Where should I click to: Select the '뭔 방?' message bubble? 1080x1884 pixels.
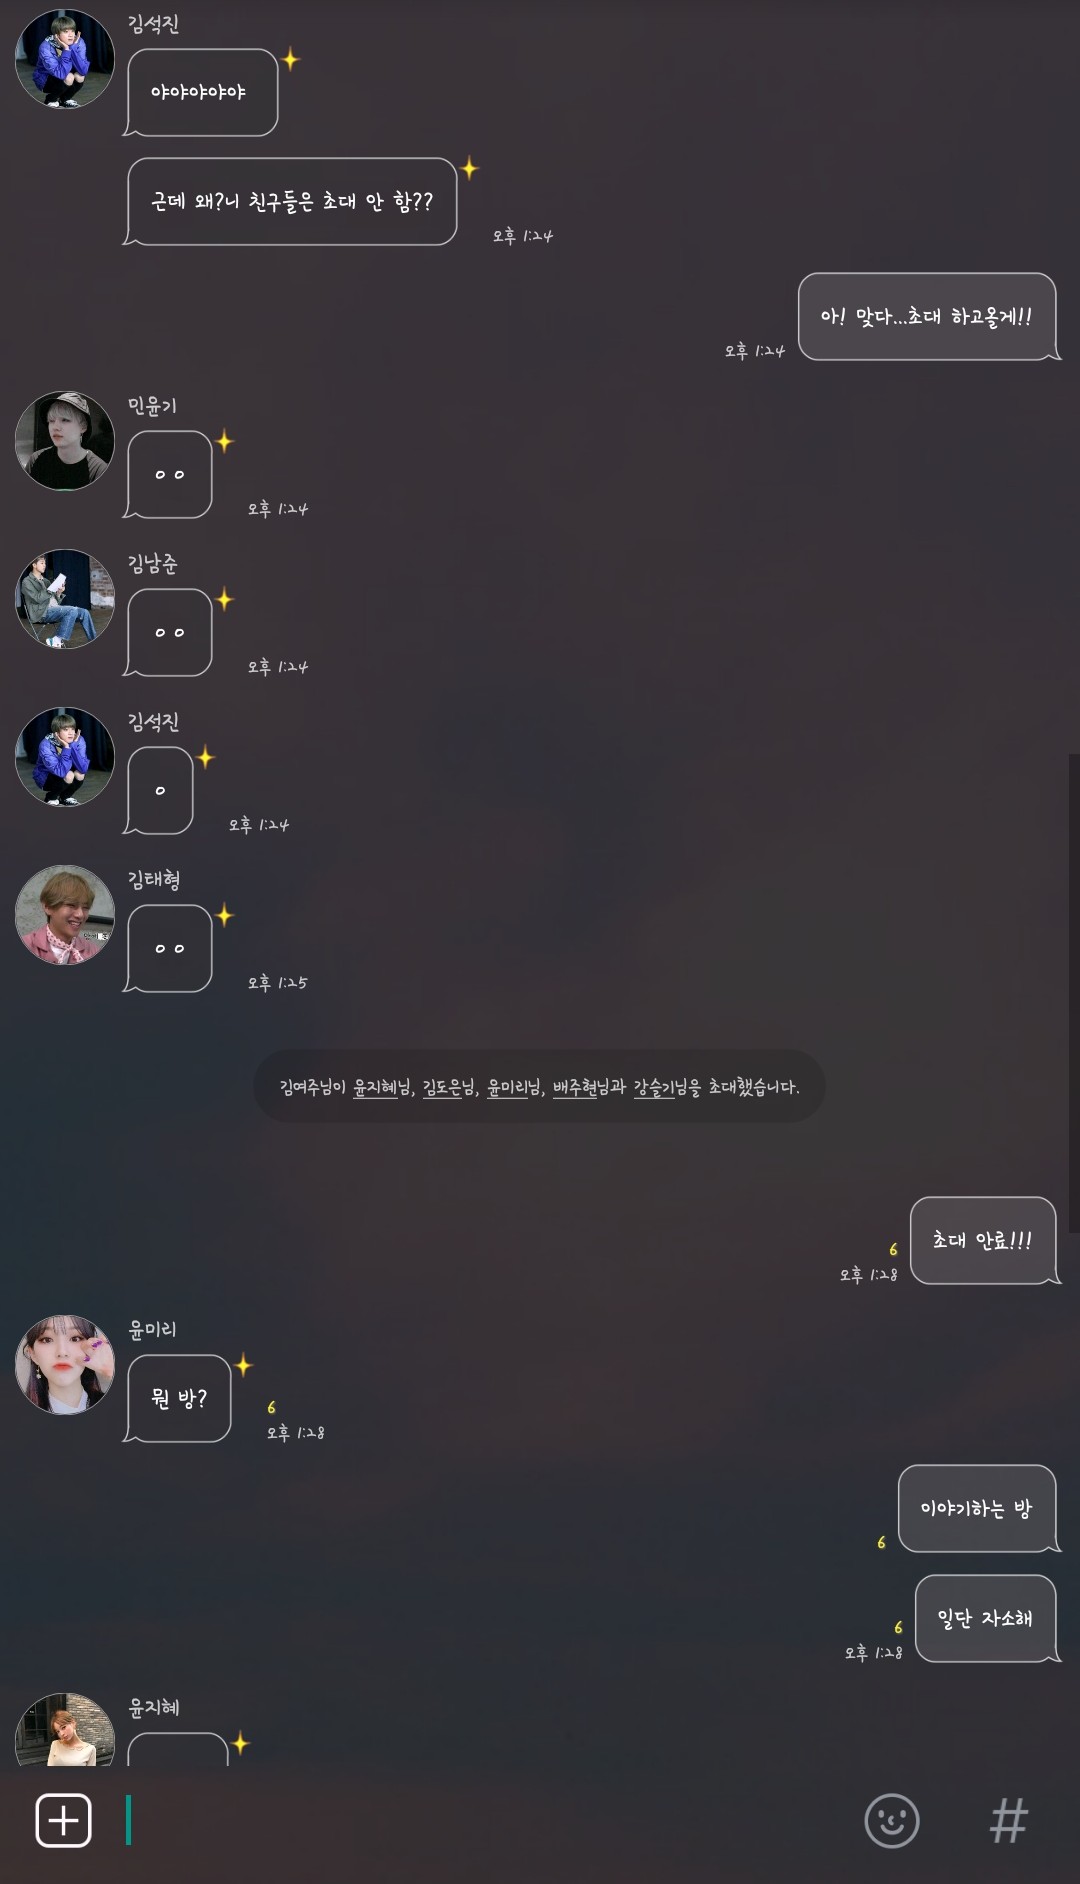point(178,1399)
